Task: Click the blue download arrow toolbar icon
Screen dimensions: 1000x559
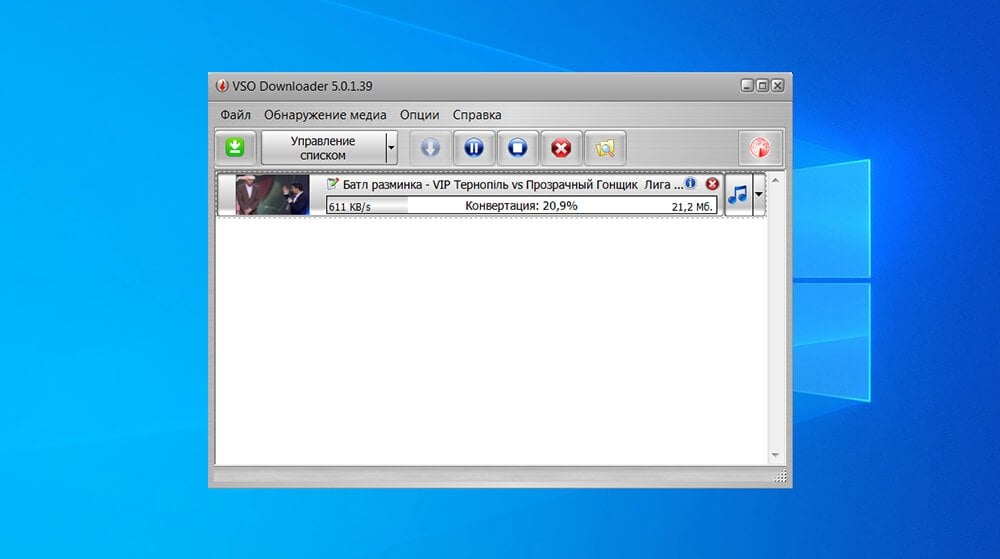Action: pyautogui.click(x=430, y=148)
